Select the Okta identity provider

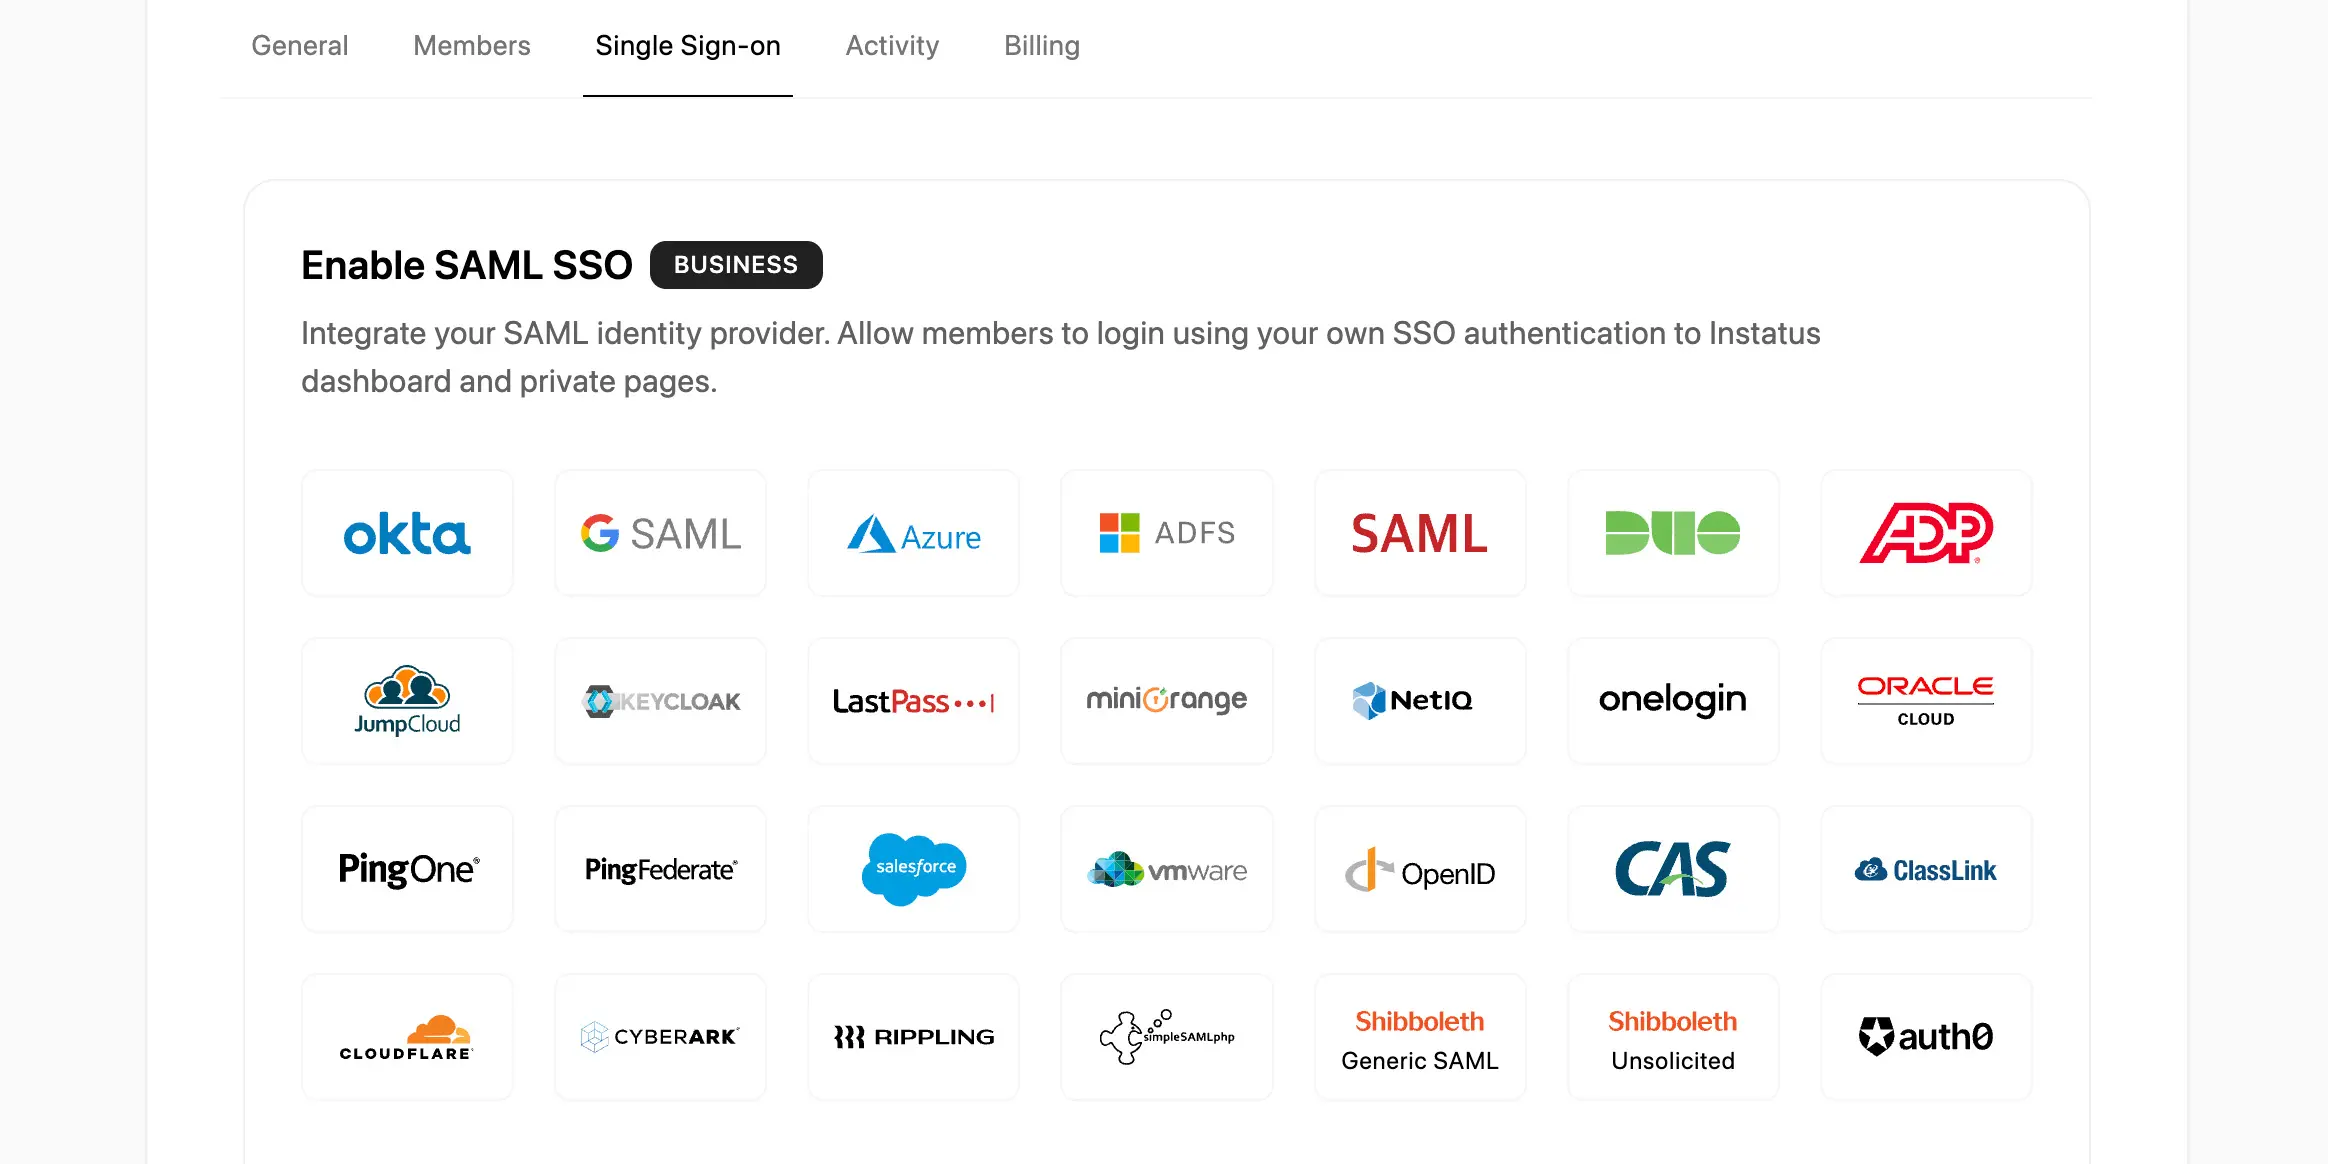click(407, 533)
